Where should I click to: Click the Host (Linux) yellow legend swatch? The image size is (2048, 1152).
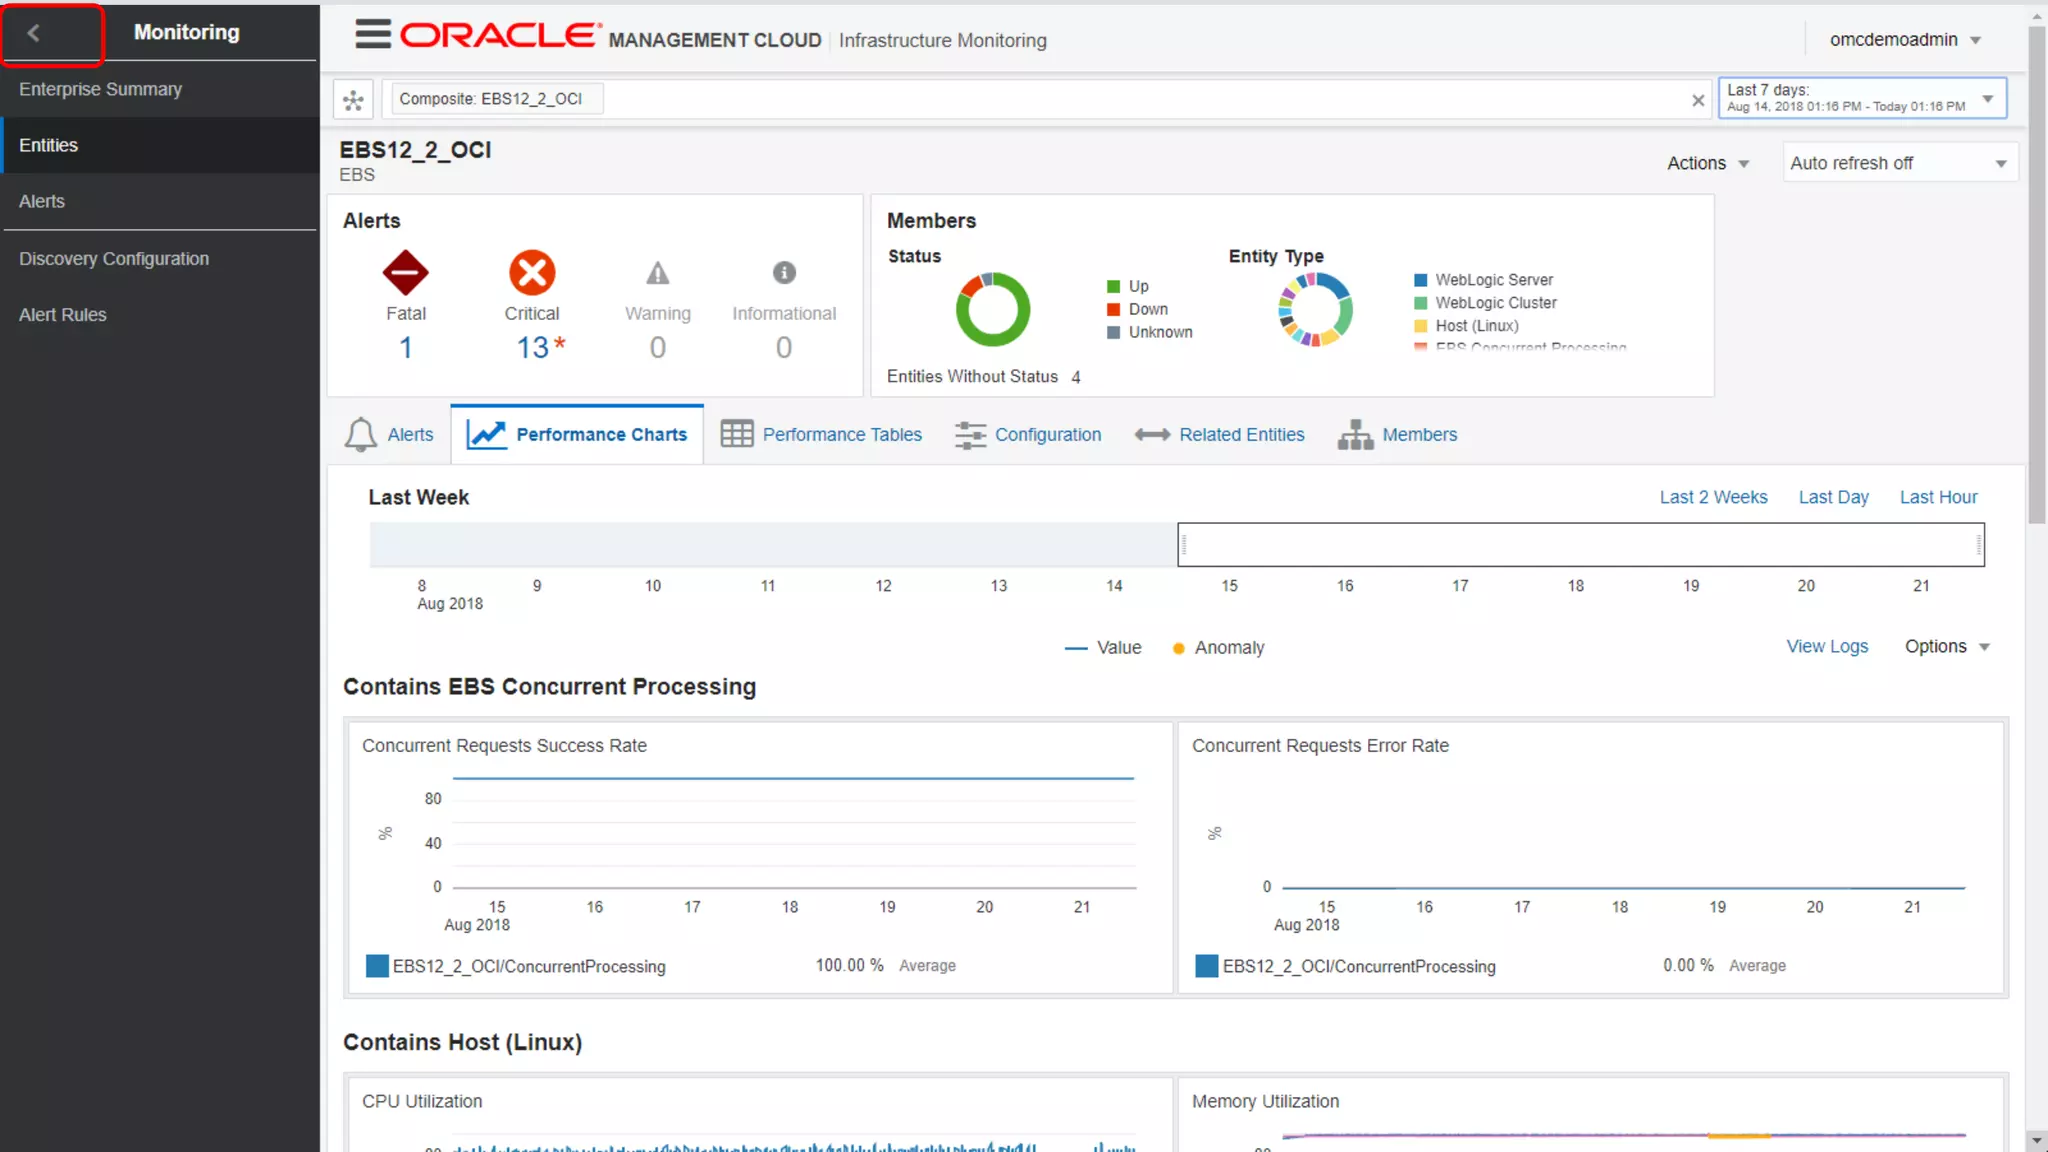tap(1420, 326)
